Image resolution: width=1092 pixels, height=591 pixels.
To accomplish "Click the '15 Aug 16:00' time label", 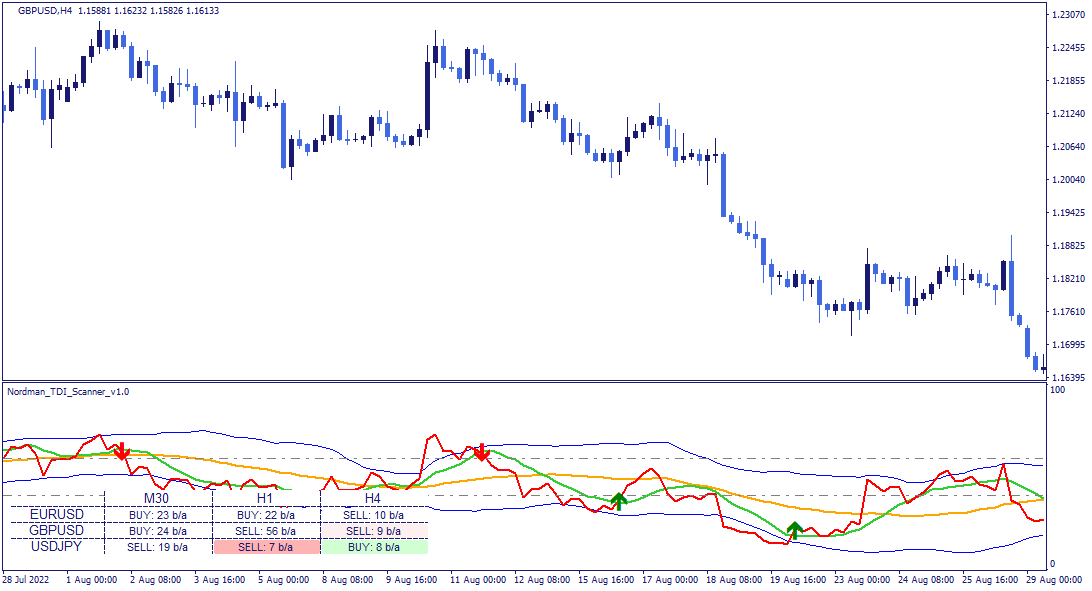I will [x=606, y=579].
